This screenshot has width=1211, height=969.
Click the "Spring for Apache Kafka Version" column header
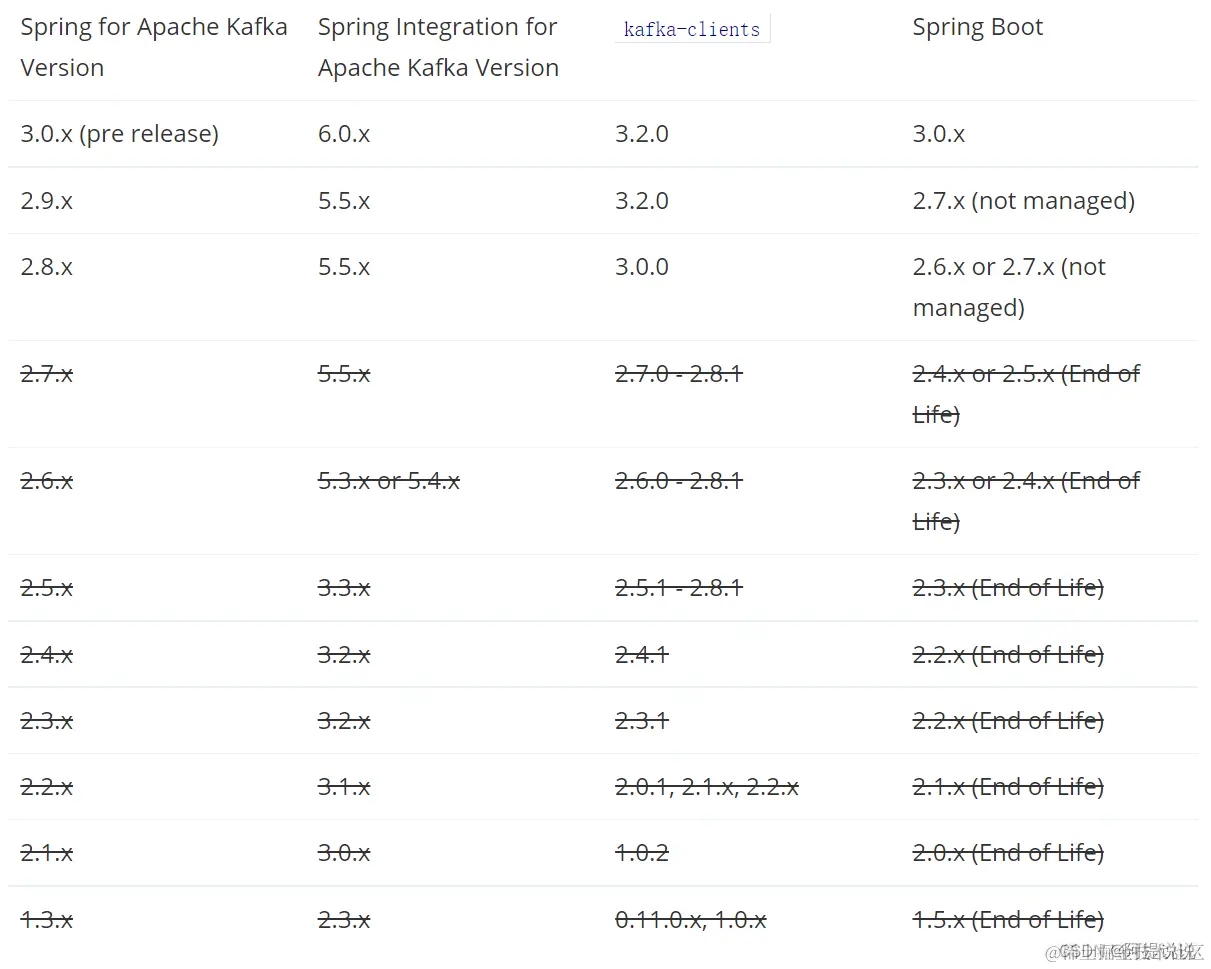(153, 47)
